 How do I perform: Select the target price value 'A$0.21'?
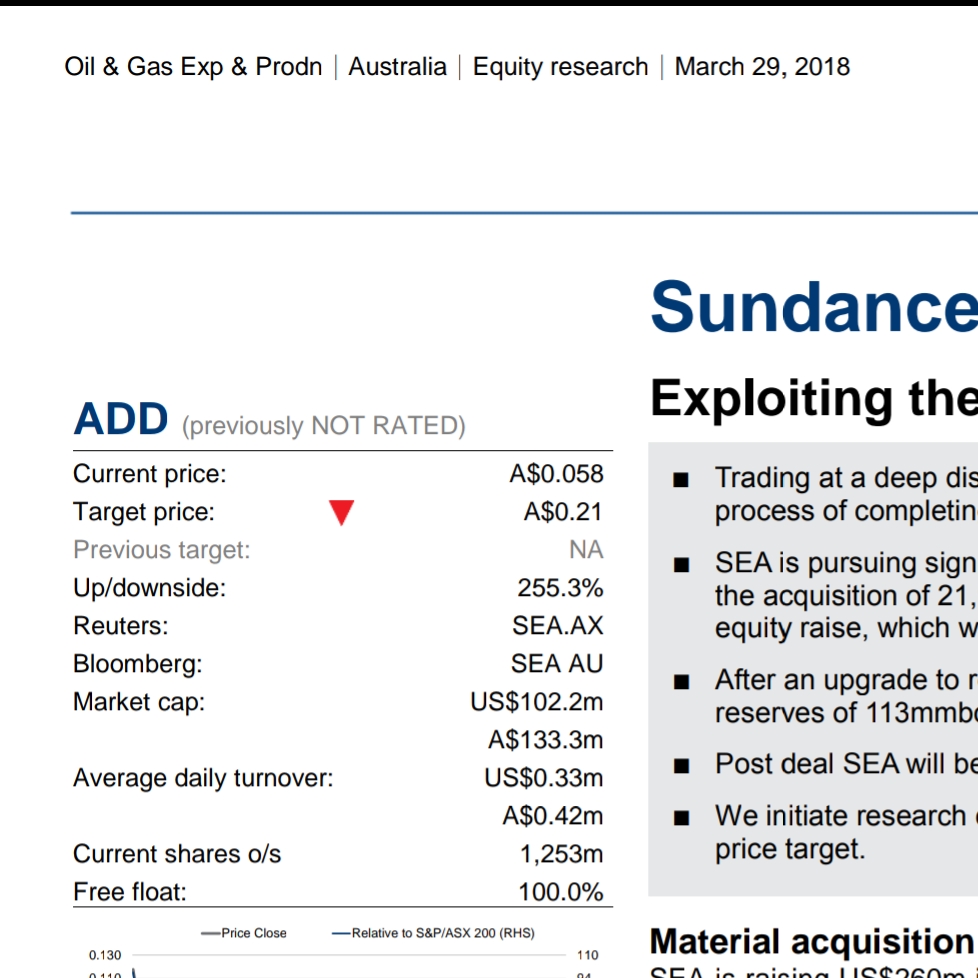(x=563, y=512)
